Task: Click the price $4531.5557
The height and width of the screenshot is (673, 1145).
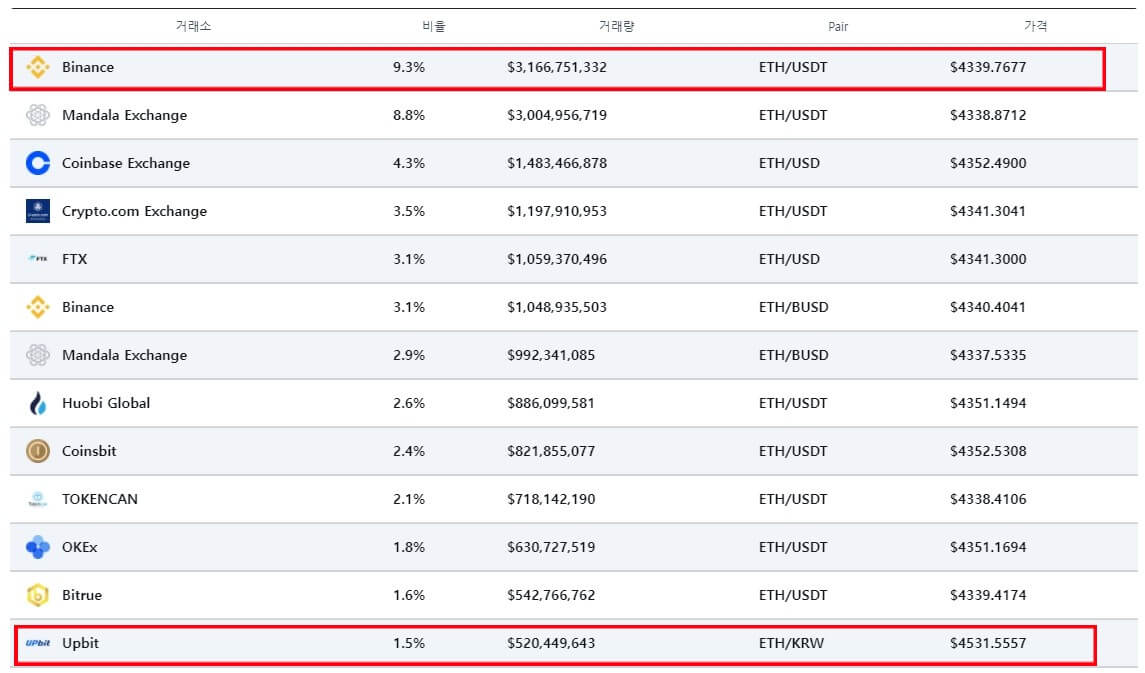Action: [x=988, y=644]
